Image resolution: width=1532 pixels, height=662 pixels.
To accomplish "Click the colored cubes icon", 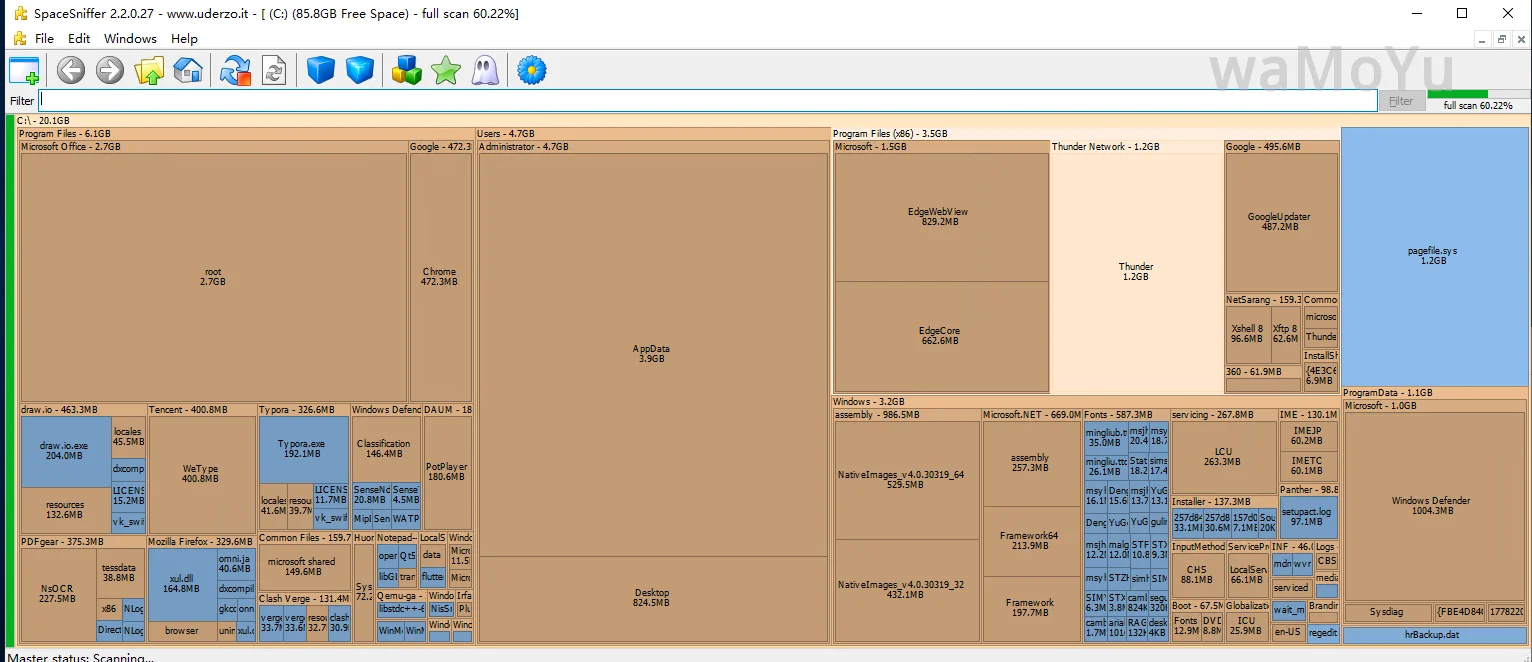I will click(407, 70).
